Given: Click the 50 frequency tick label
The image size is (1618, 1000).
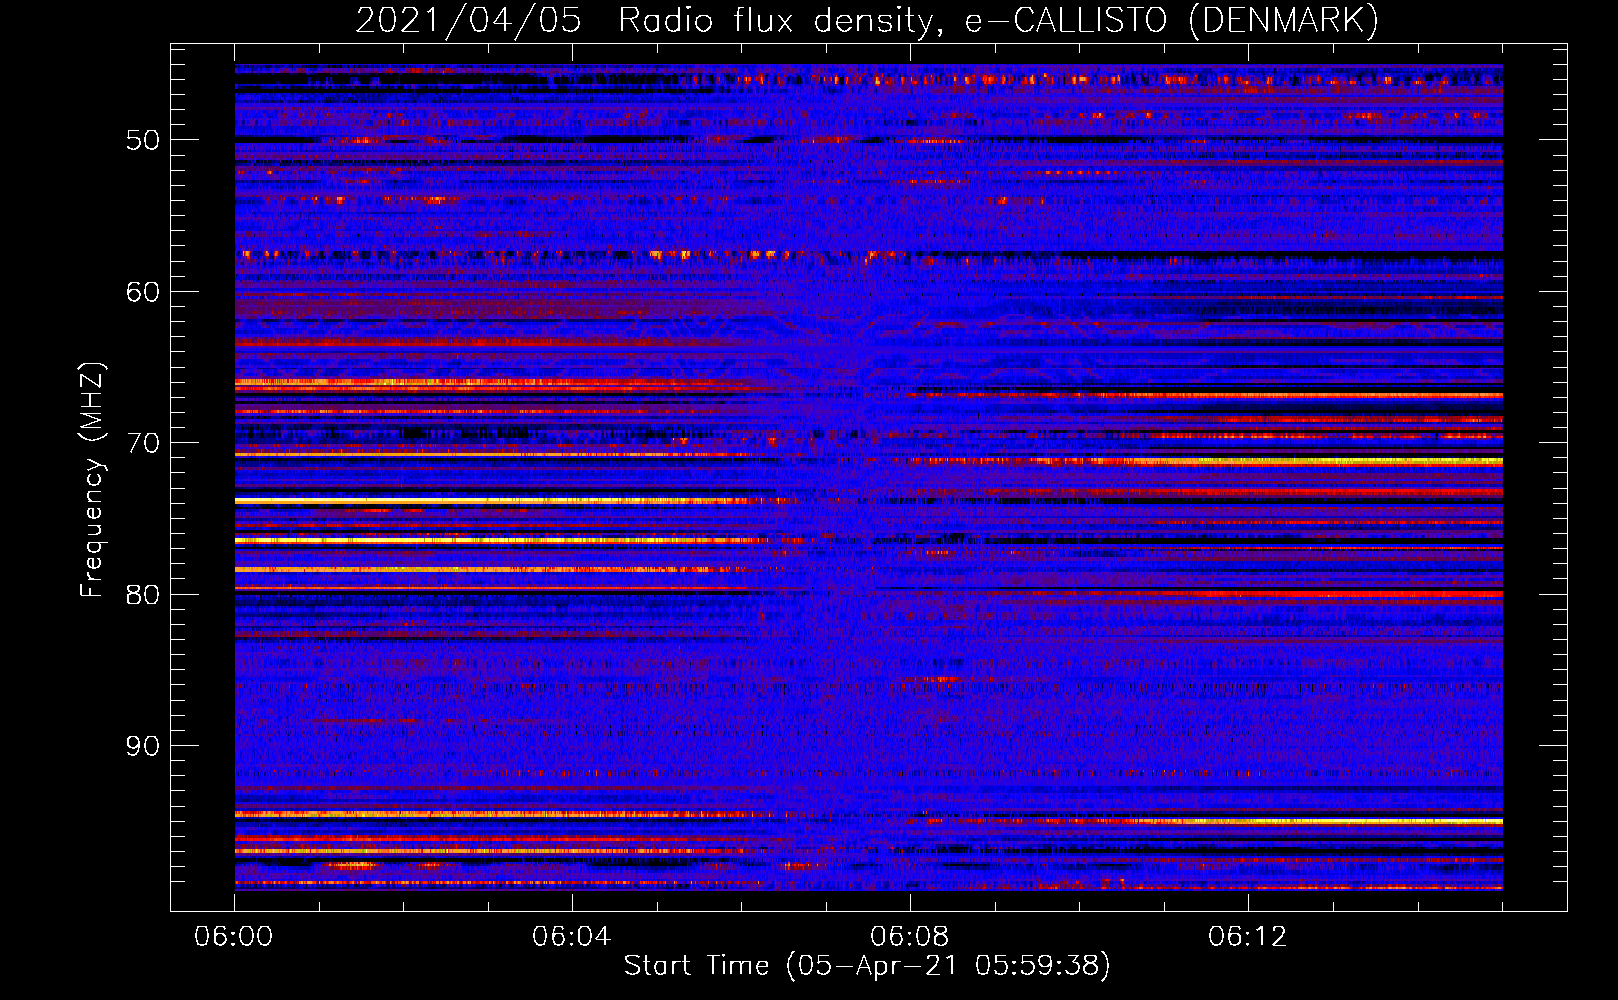Looking at the screenshot, I should [x=142, y=140].
